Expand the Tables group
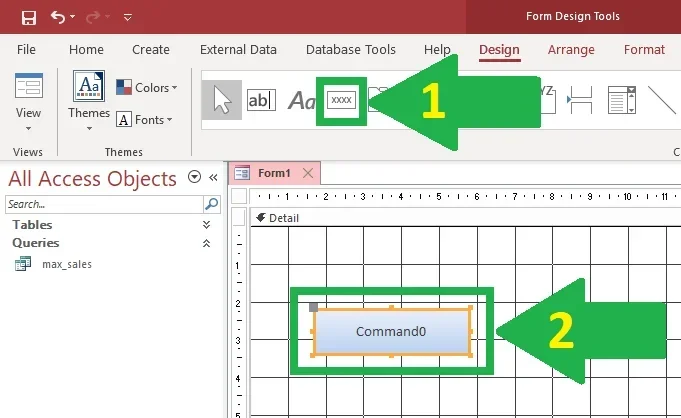This screenshot has width=681, height=418. click(206, 225)
